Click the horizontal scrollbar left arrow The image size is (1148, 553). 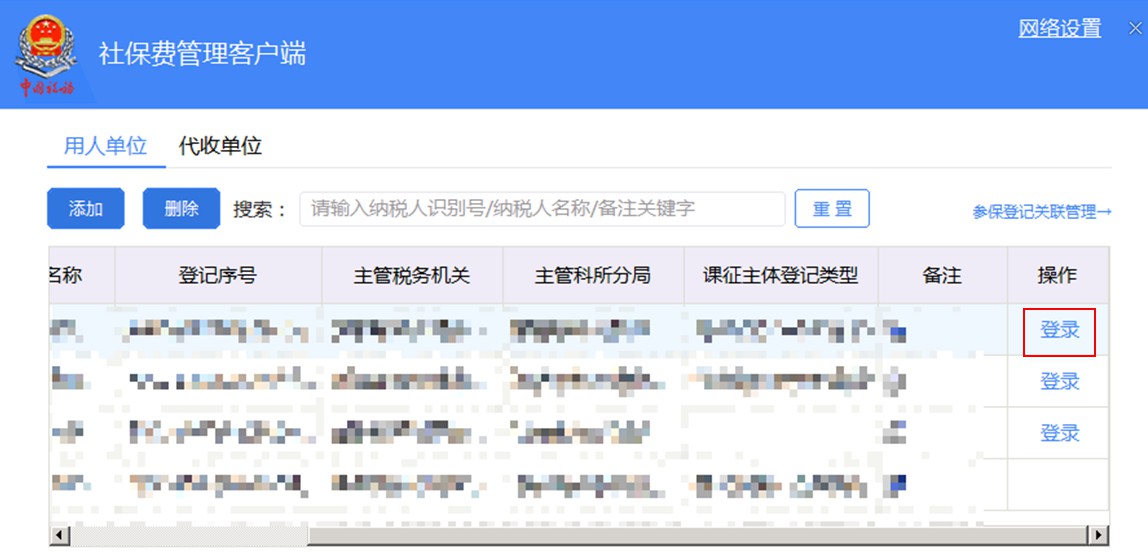point(59,535)
